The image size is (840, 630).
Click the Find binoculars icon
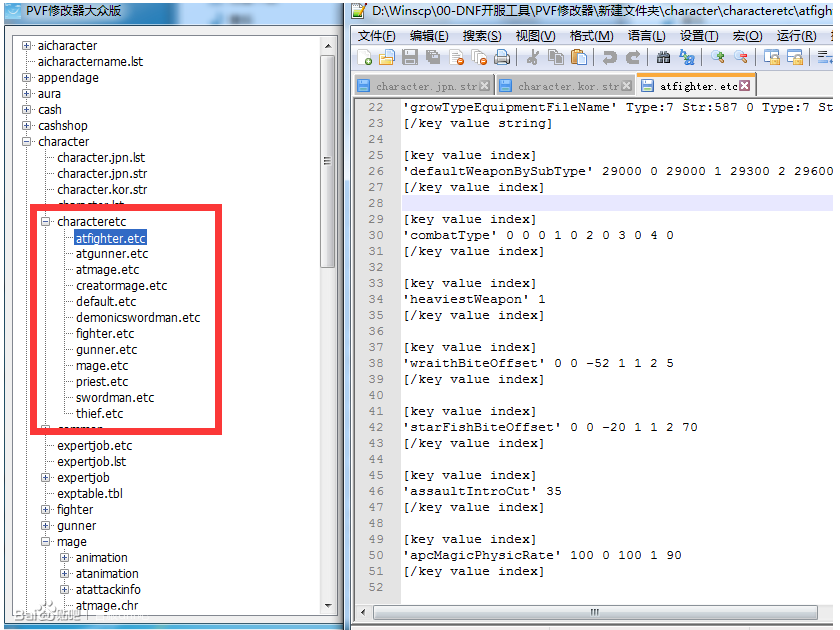pyautogui.click(x=663, y=58)
